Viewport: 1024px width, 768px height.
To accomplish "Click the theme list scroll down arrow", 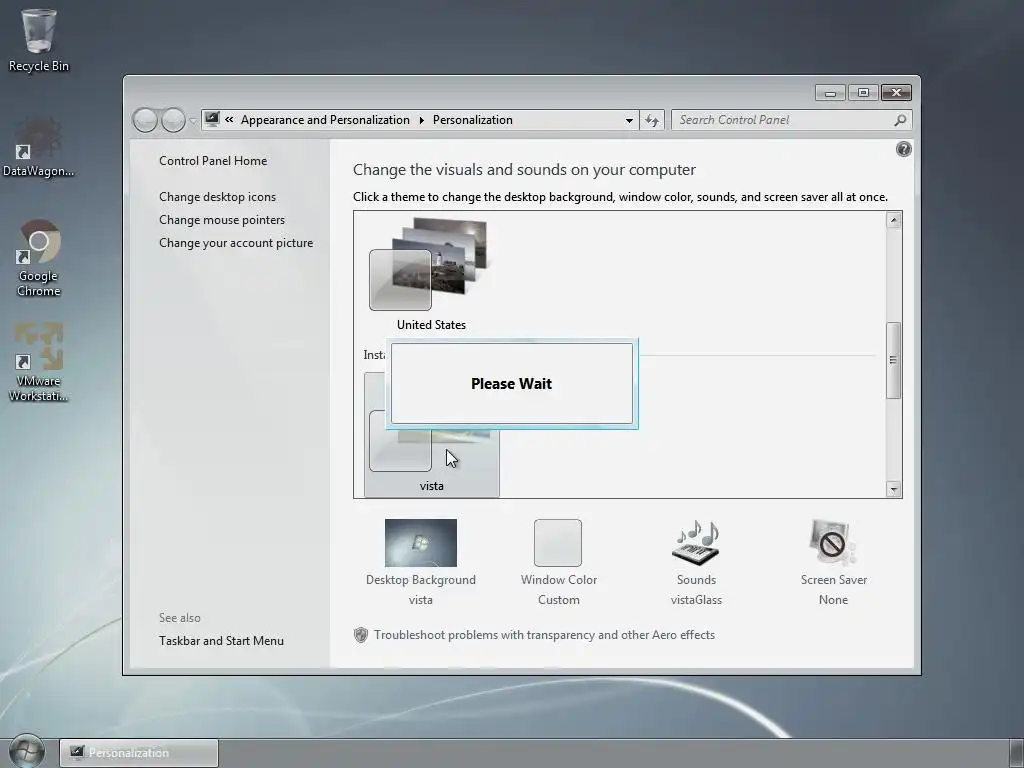I will tap(893, 489).
